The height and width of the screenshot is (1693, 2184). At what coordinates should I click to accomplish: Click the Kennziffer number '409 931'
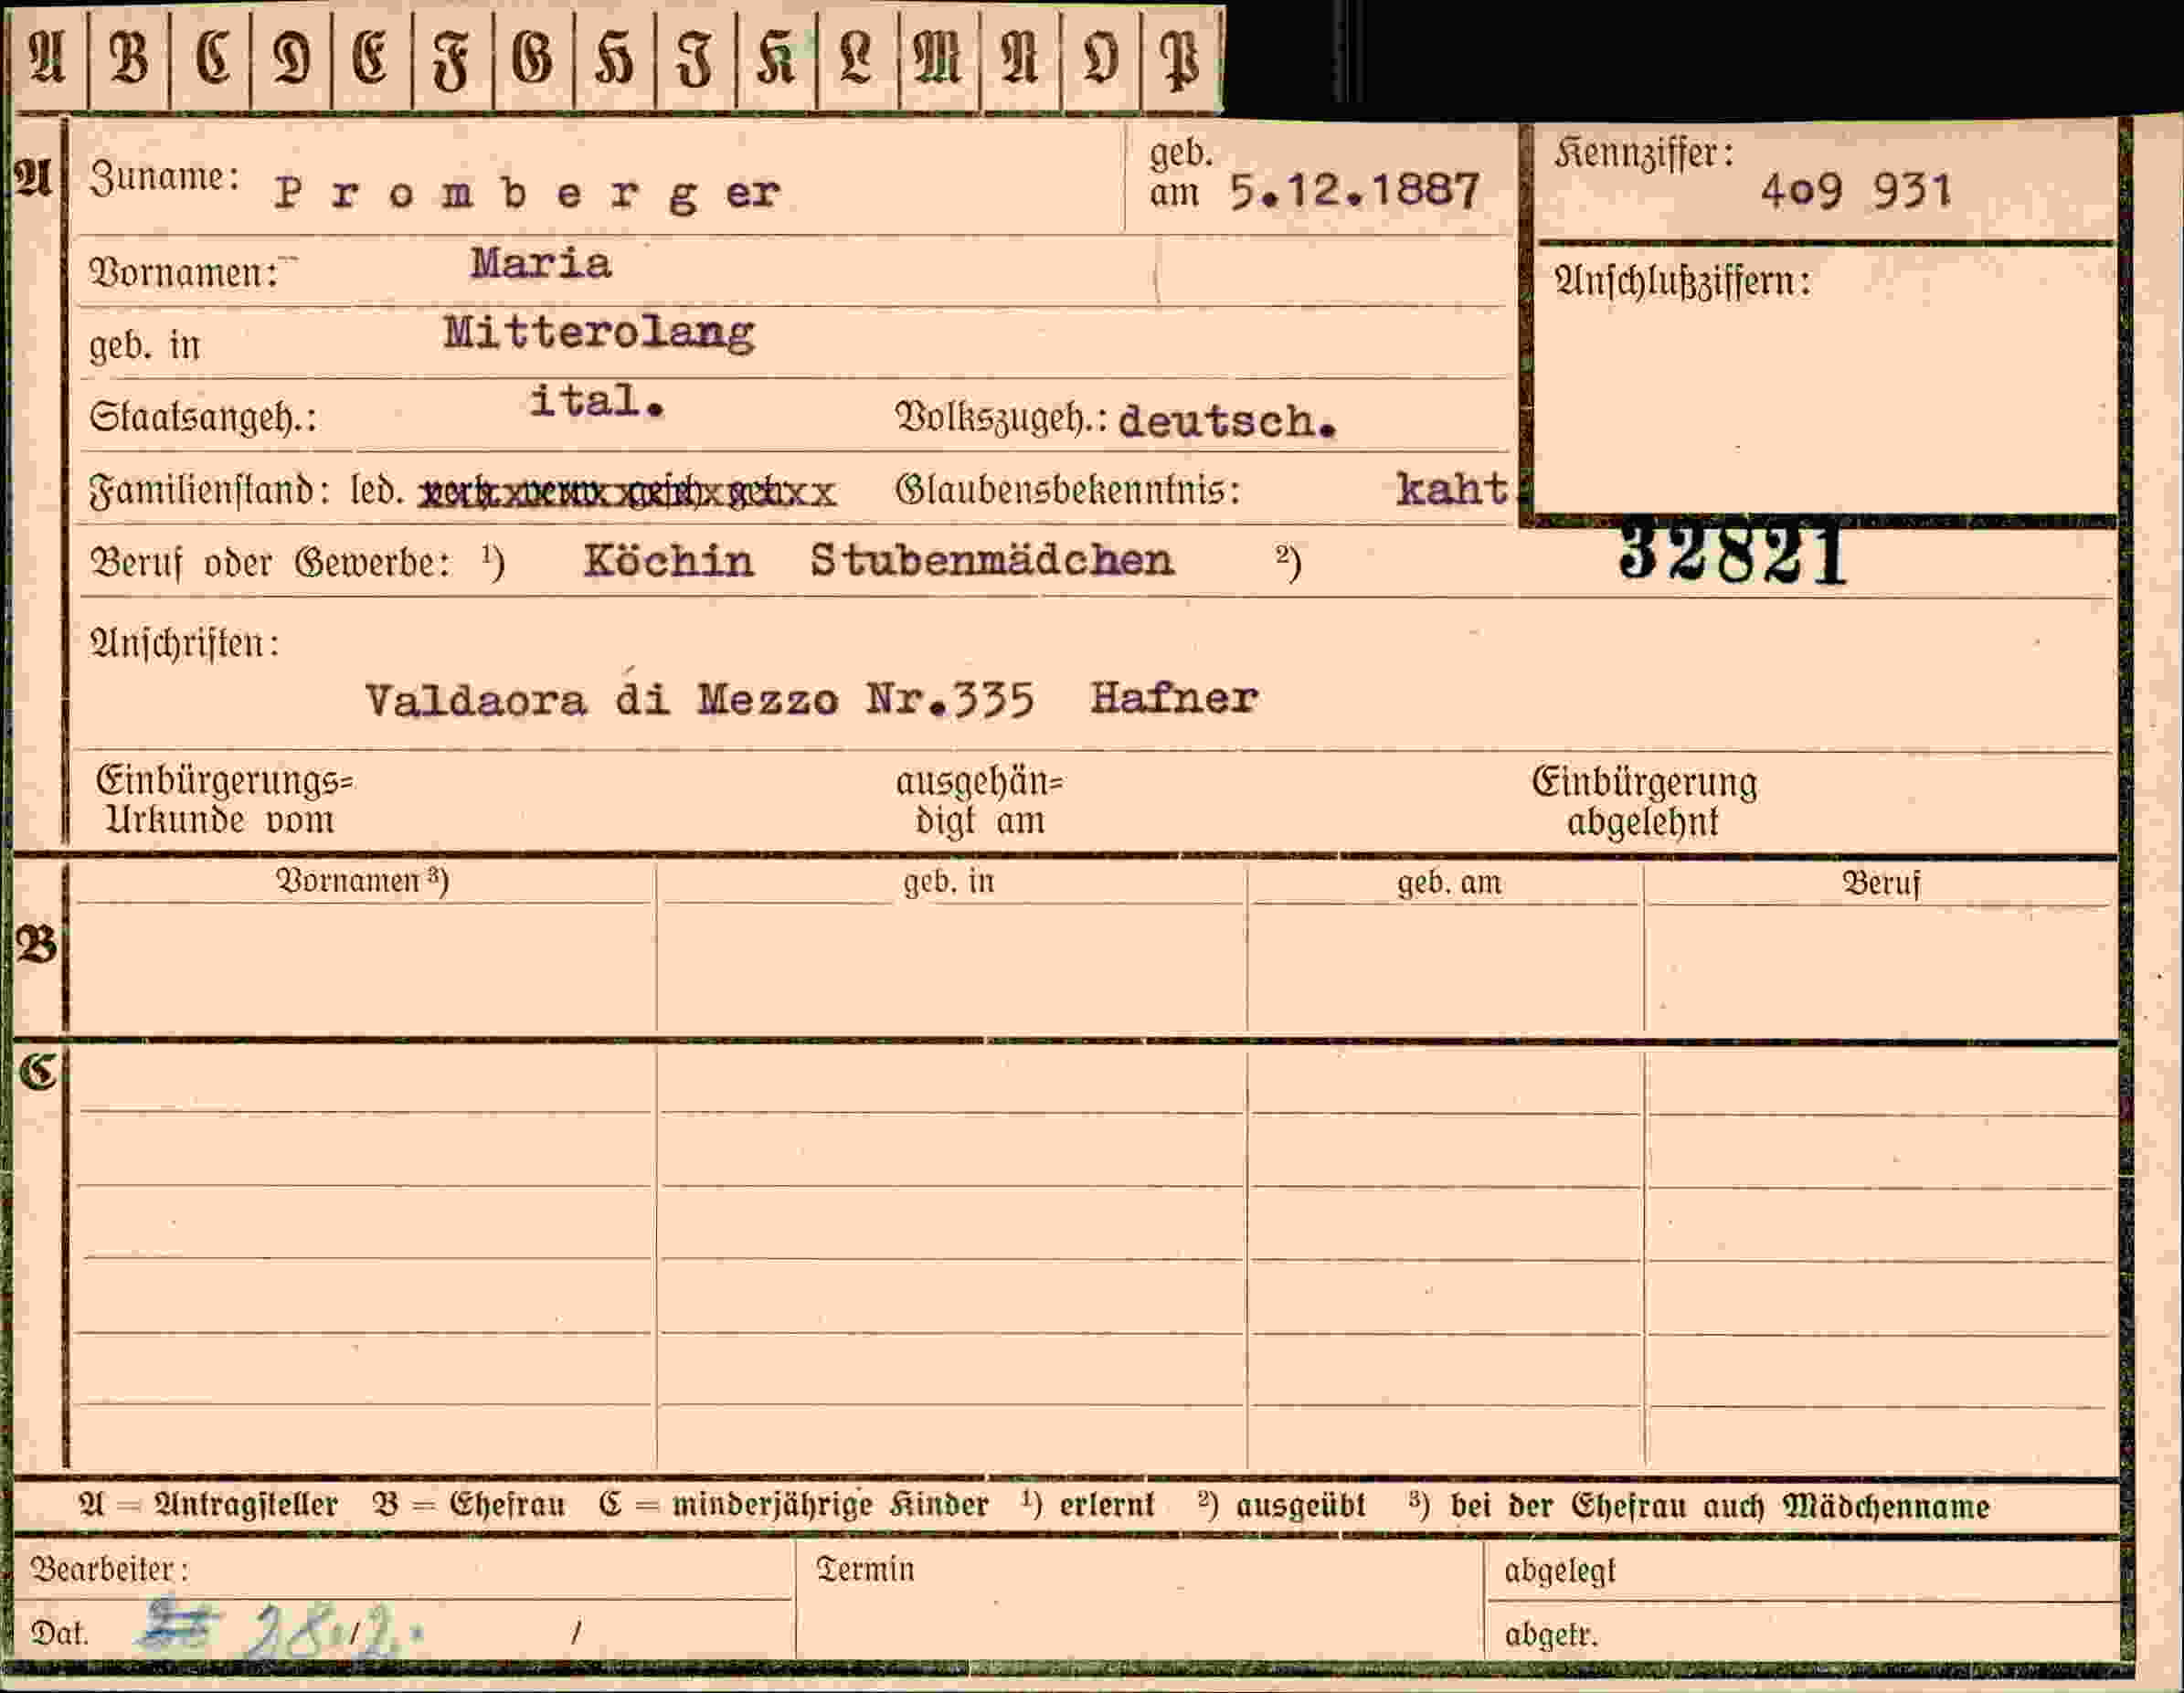1856,190
